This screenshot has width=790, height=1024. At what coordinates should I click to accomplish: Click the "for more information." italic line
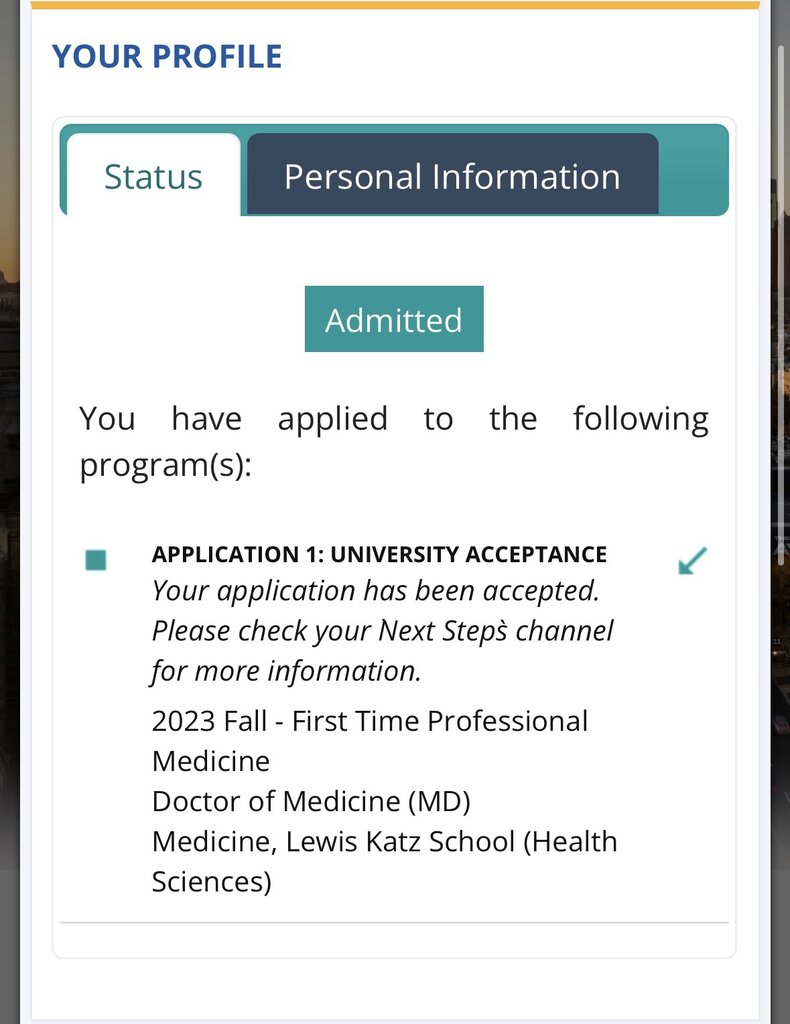pyautogui.click(x=286, y=671)
